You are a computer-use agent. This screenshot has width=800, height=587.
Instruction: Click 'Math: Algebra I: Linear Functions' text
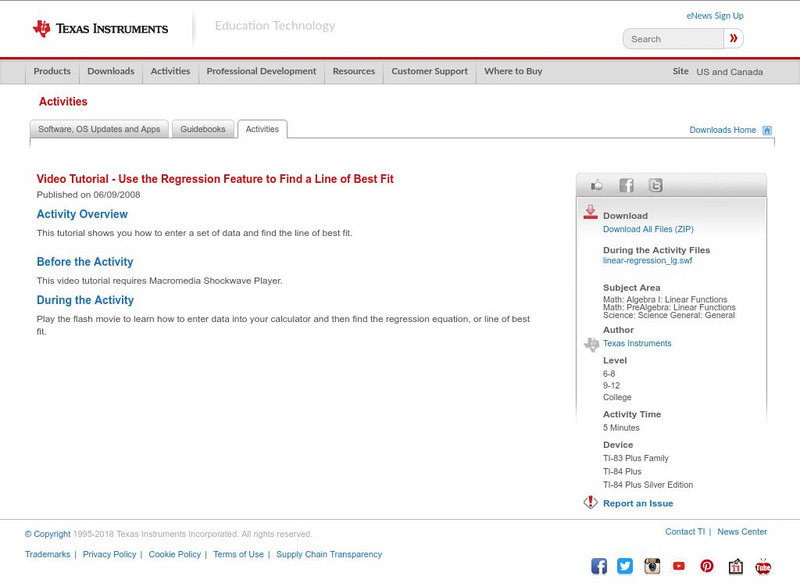(665, 299)
